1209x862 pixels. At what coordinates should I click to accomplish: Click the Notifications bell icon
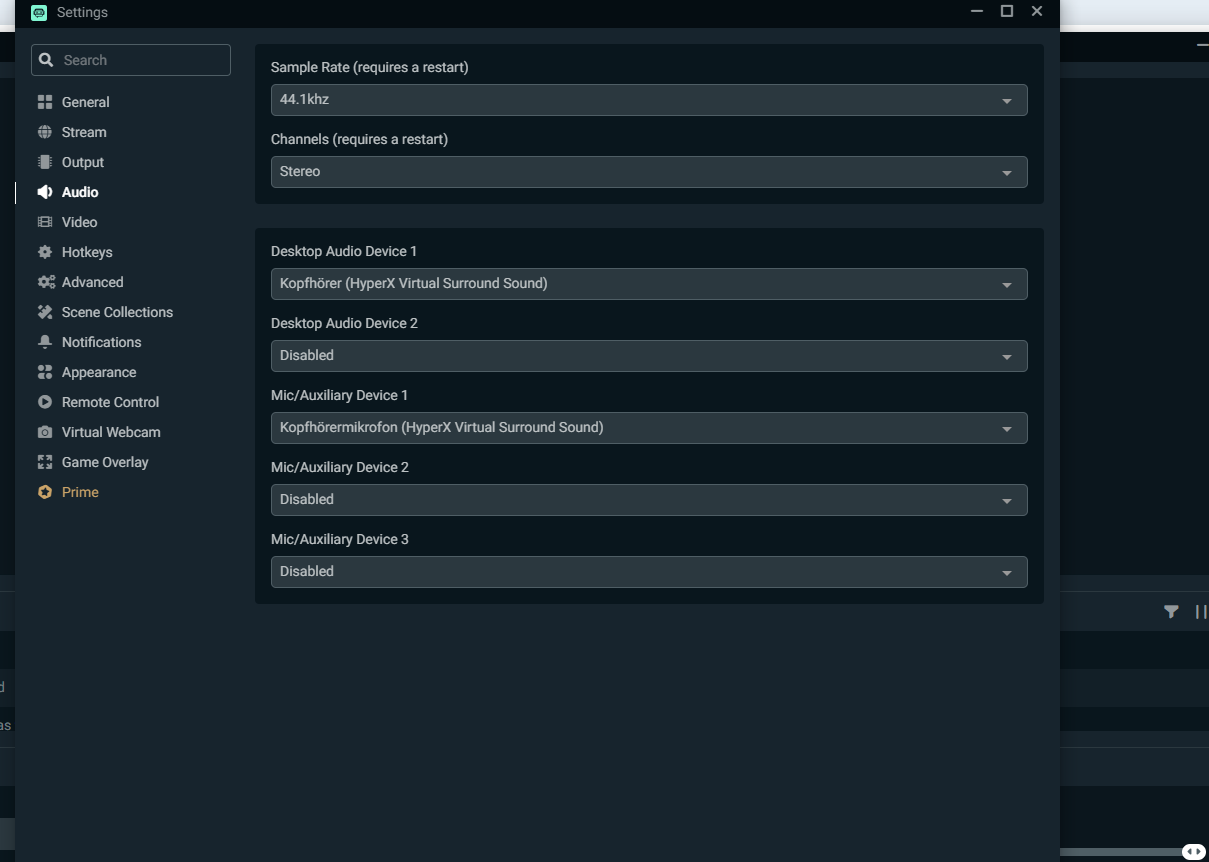click(x=45, y=342)
